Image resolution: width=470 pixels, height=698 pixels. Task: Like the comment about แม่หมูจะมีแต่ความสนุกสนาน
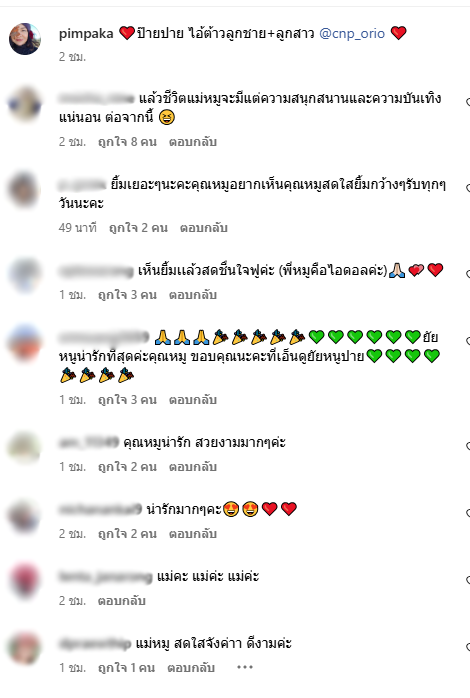[x=467, y=102]
